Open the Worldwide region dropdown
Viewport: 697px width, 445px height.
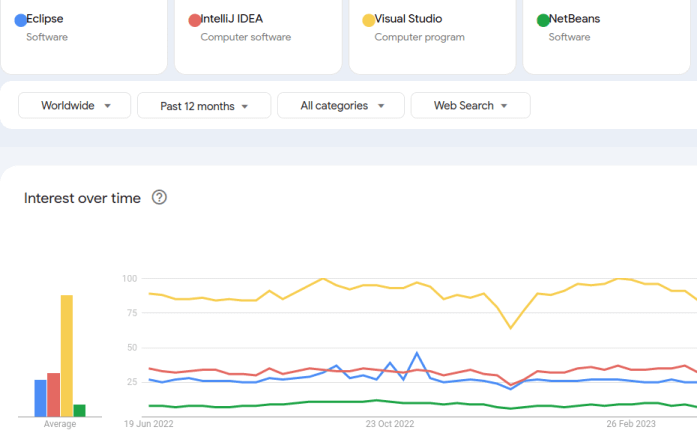click(x=75, y=105)
